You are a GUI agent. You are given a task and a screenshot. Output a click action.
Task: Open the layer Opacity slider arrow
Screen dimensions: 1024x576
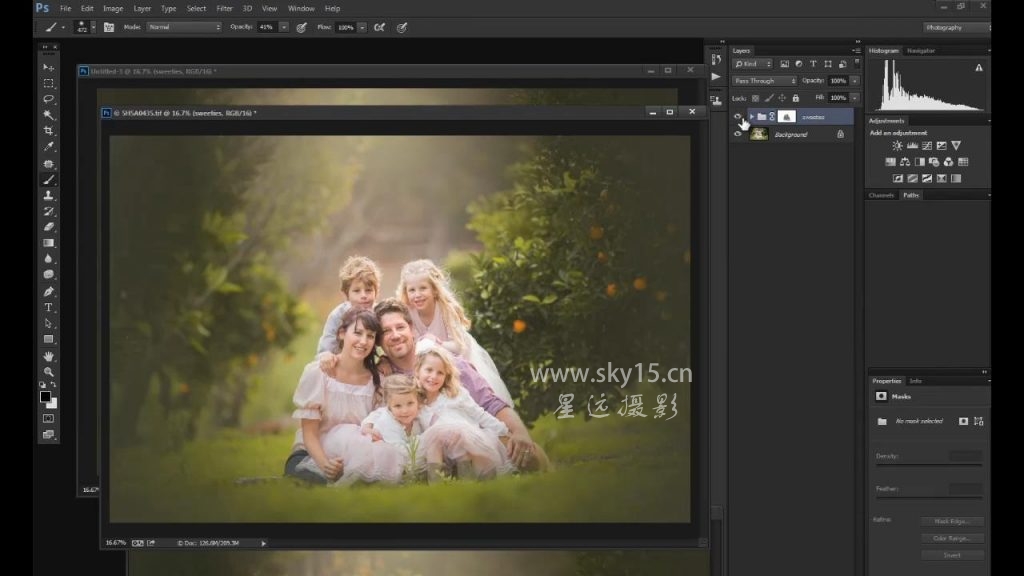click(855, 81)
